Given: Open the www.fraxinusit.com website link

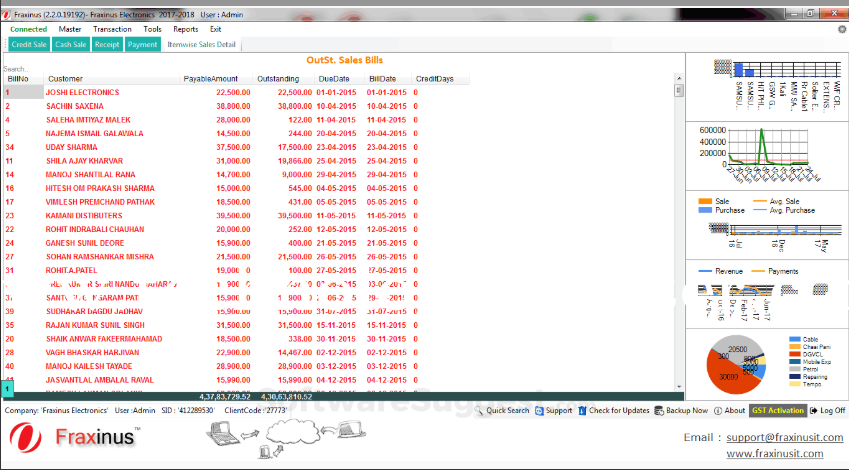Looking at the screenshot, I should click(x=775, y=453).
